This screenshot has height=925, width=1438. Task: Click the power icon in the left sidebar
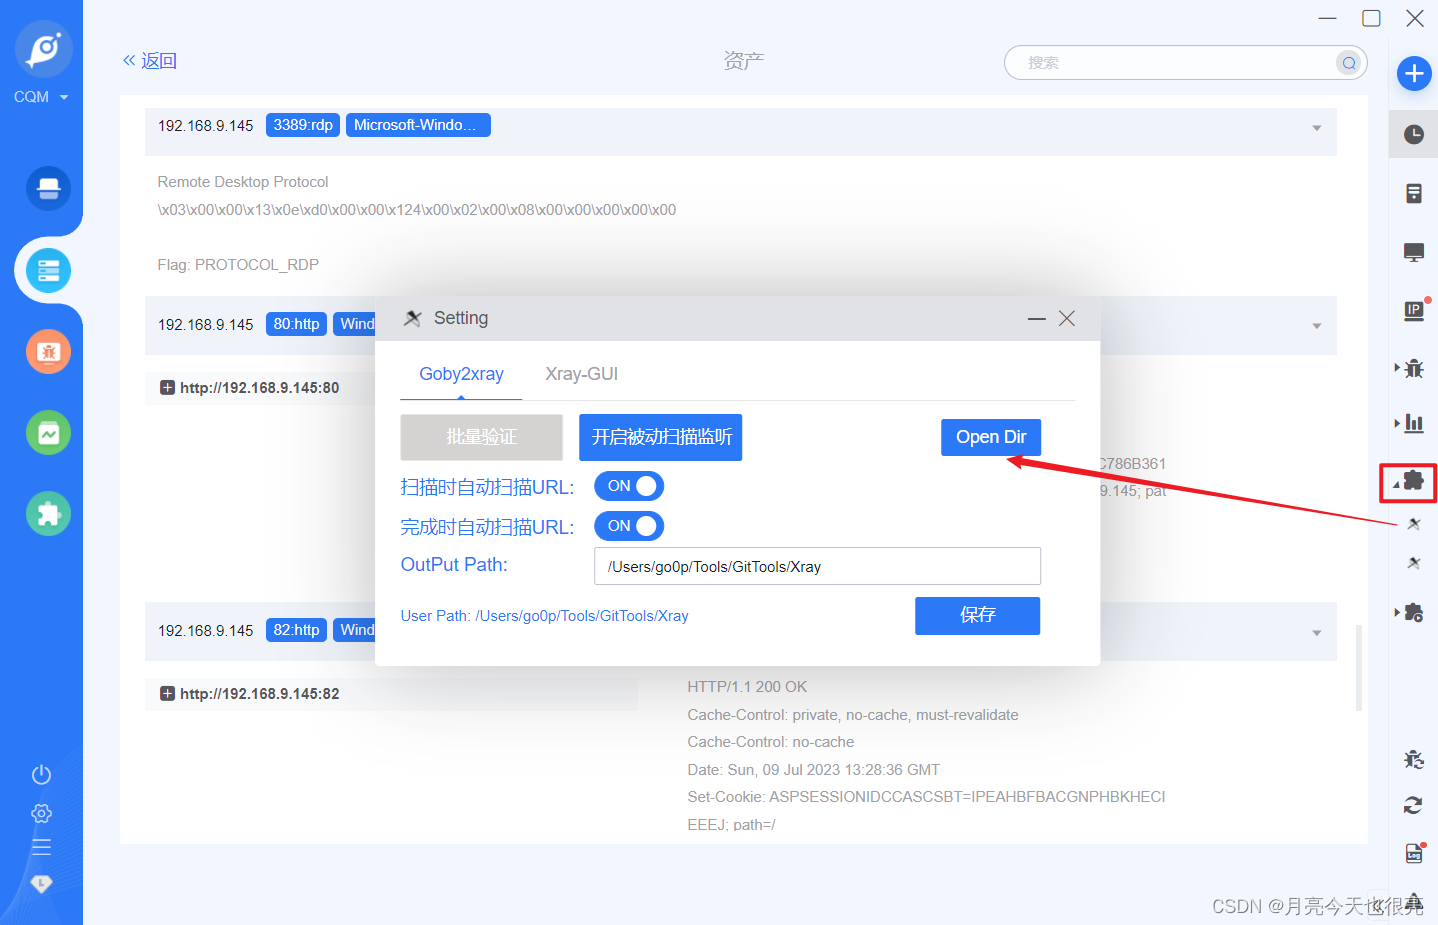click(x=41, y=774)
